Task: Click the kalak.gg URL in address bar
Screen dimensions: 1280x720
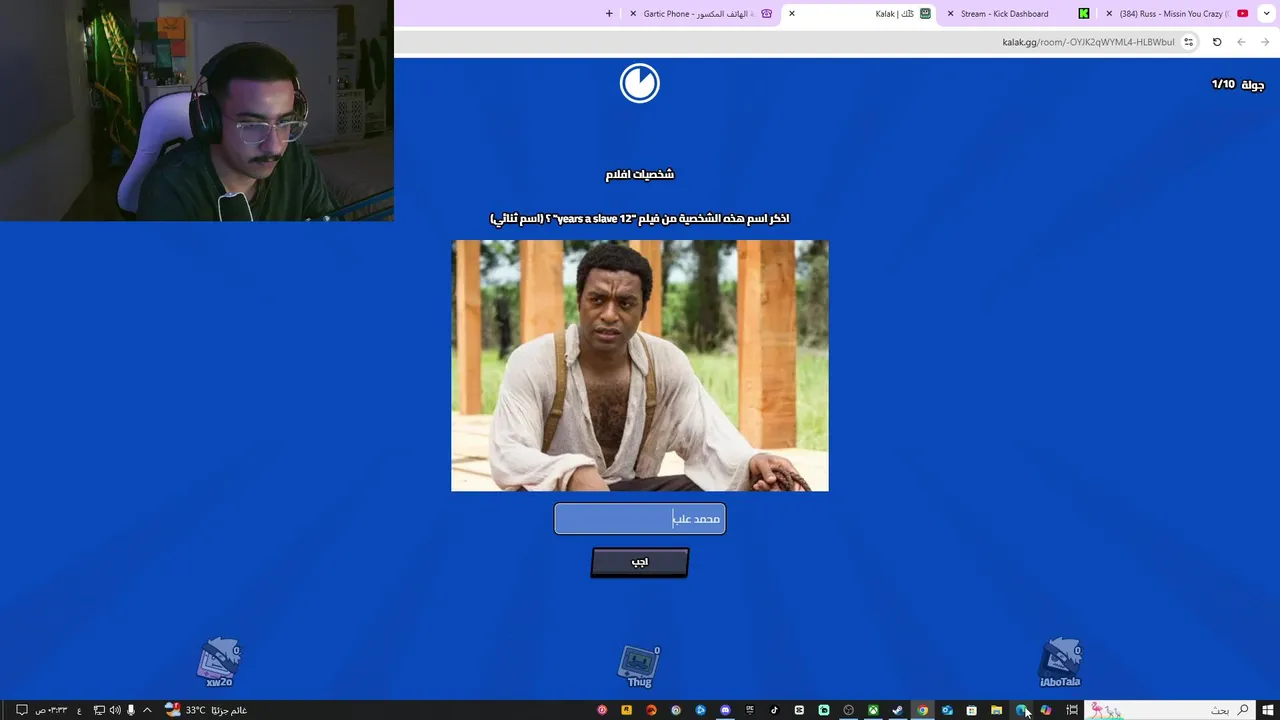Action: [x=1088, y=42]
